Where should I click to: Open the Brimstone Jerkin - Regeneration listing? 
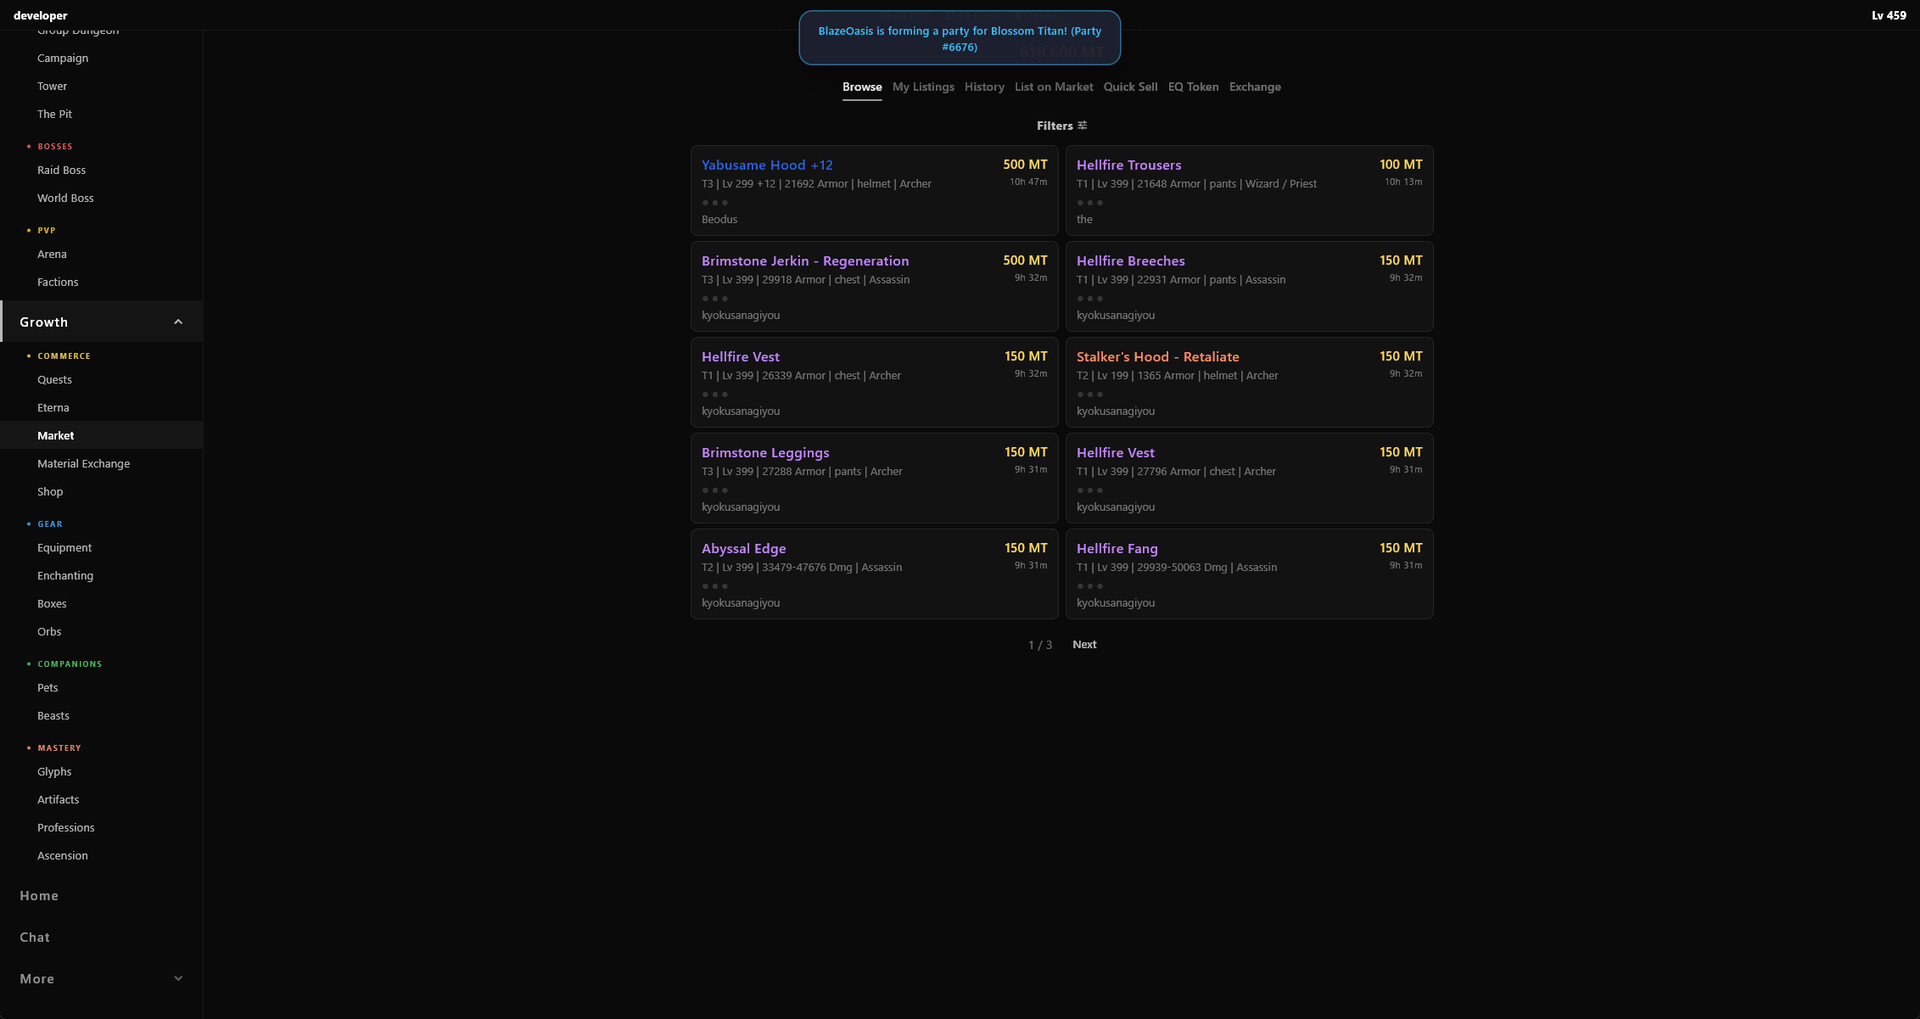(x=805, y=261)
